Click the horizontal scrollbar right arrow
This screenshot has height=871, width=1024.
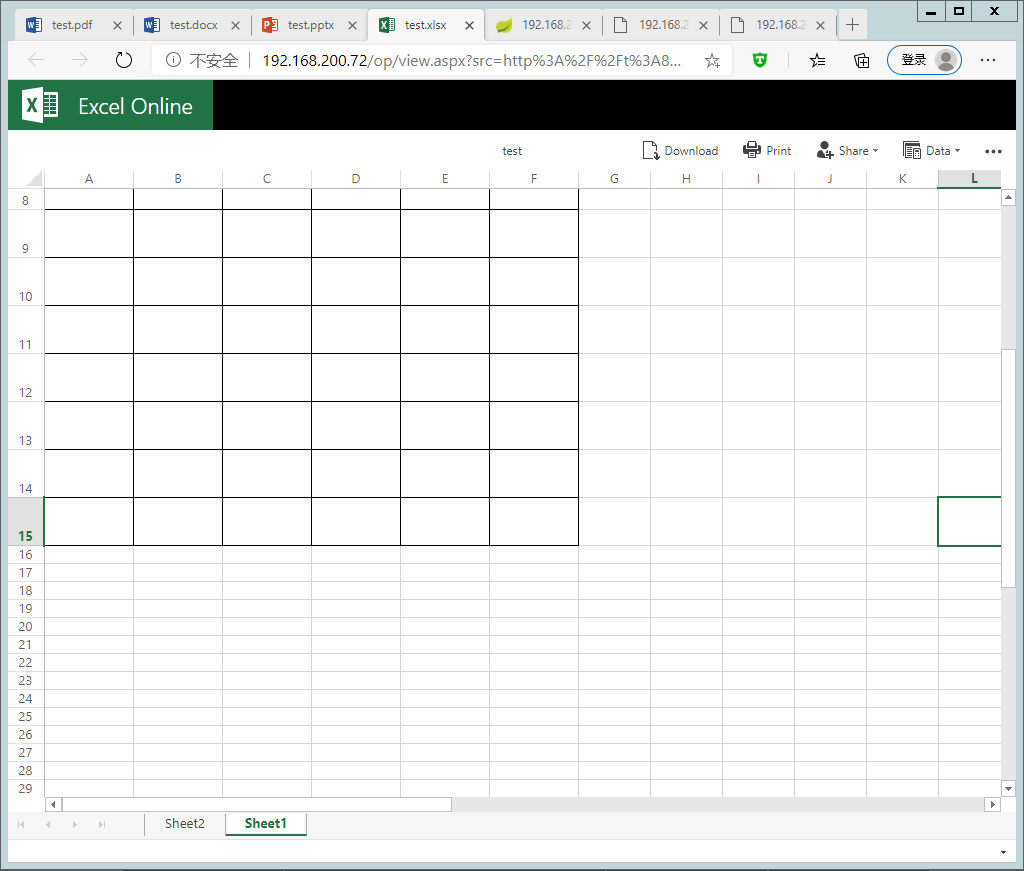(992, 804)
